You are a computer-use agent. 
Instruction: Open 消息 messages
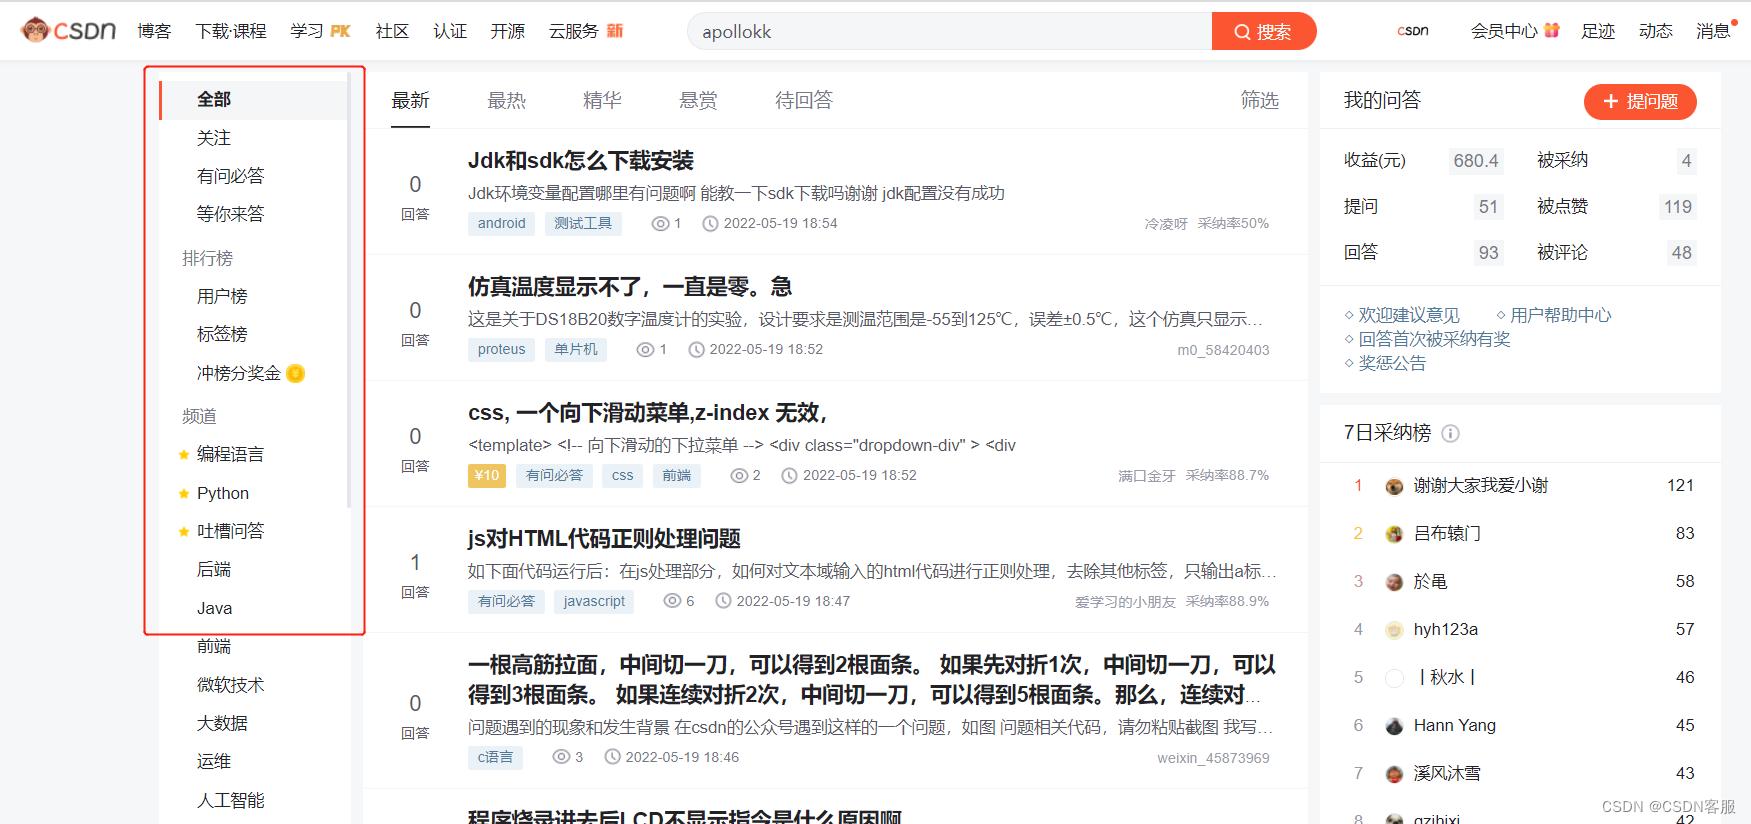[1713, 31]
